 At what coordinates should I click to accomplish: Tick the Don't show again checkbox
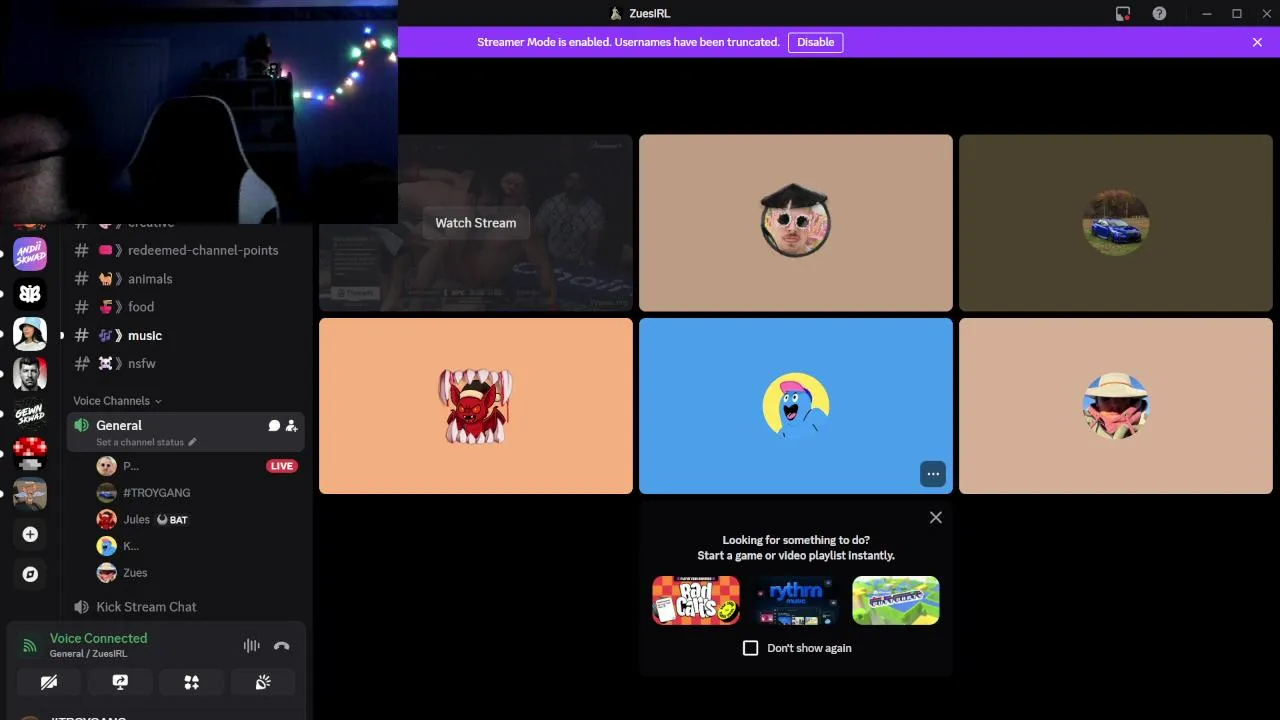[x=751, y=648]
